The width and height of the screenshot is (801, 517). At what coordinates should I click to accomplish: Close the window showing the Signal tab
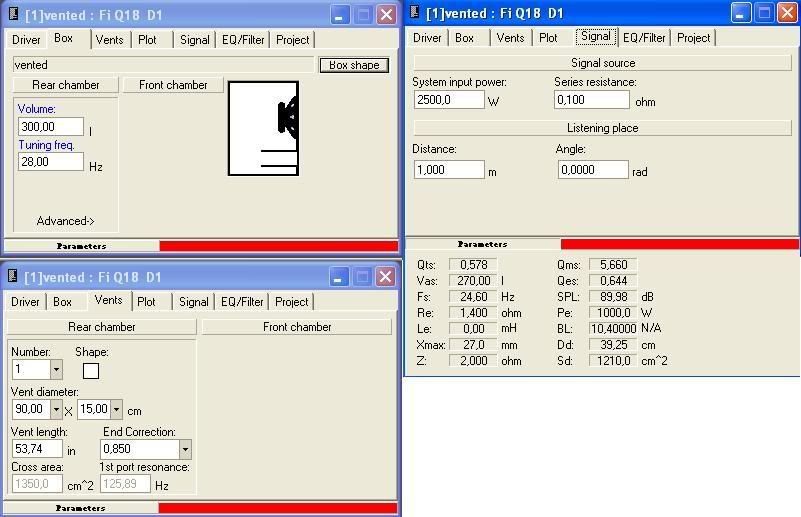(x=787, y=13)
